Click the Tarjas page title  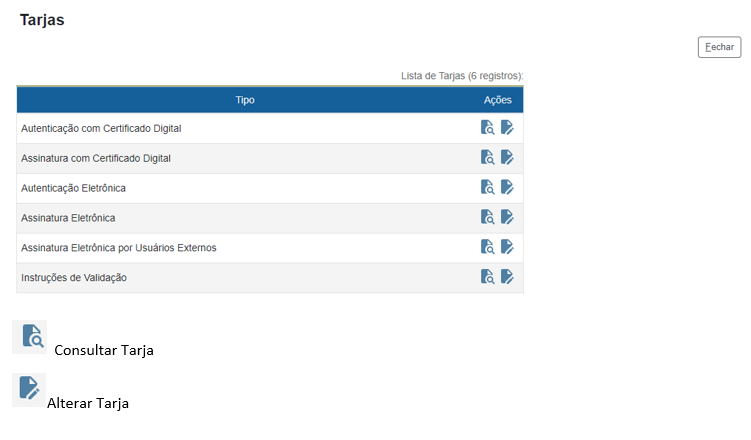(42, 20)
